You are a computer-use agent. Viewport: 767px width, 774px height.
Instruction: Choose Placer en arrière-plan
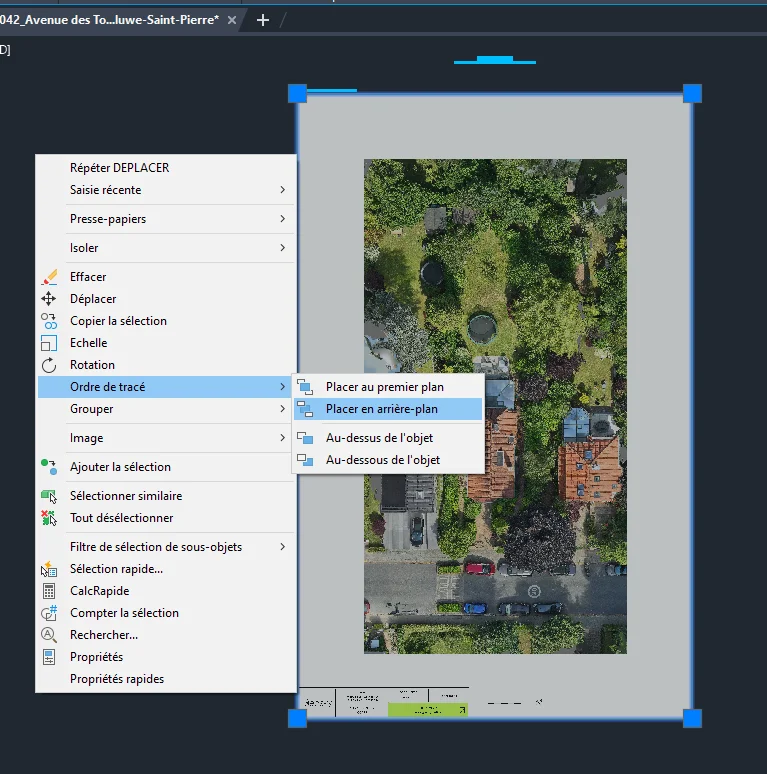[x=381, y=409]
